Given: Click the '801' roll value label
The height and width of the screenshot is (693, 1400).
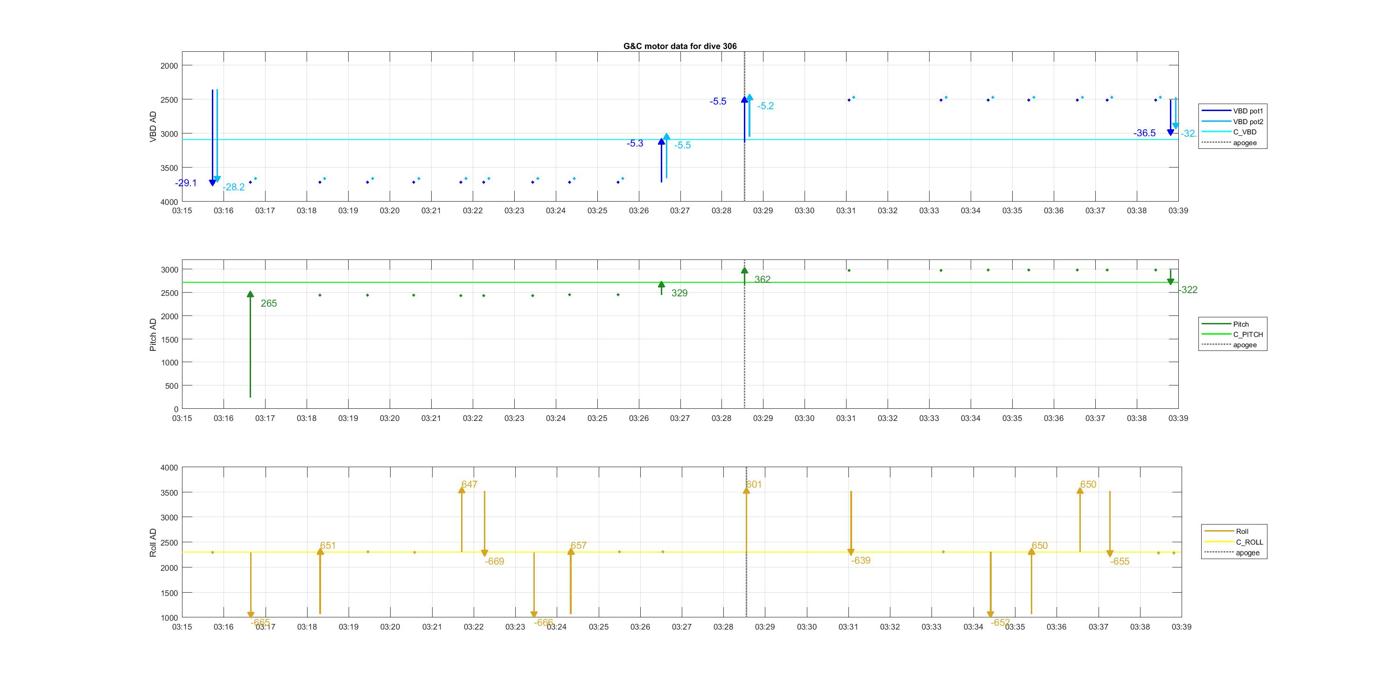Looking at the screenshot, I should [x=754, y=485].
